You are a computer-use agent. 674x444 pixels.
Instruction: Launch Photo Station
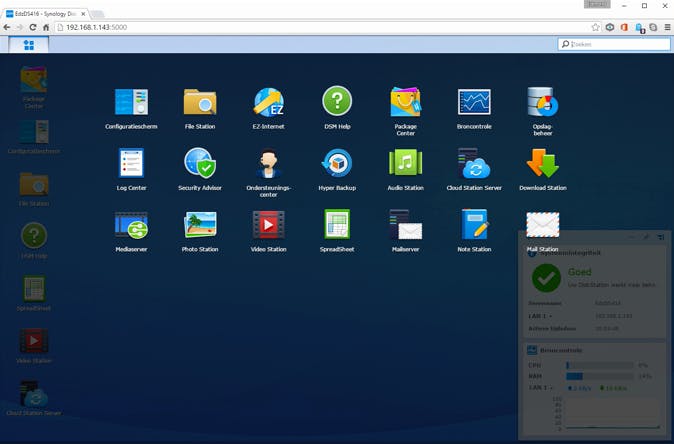[200, 224]
